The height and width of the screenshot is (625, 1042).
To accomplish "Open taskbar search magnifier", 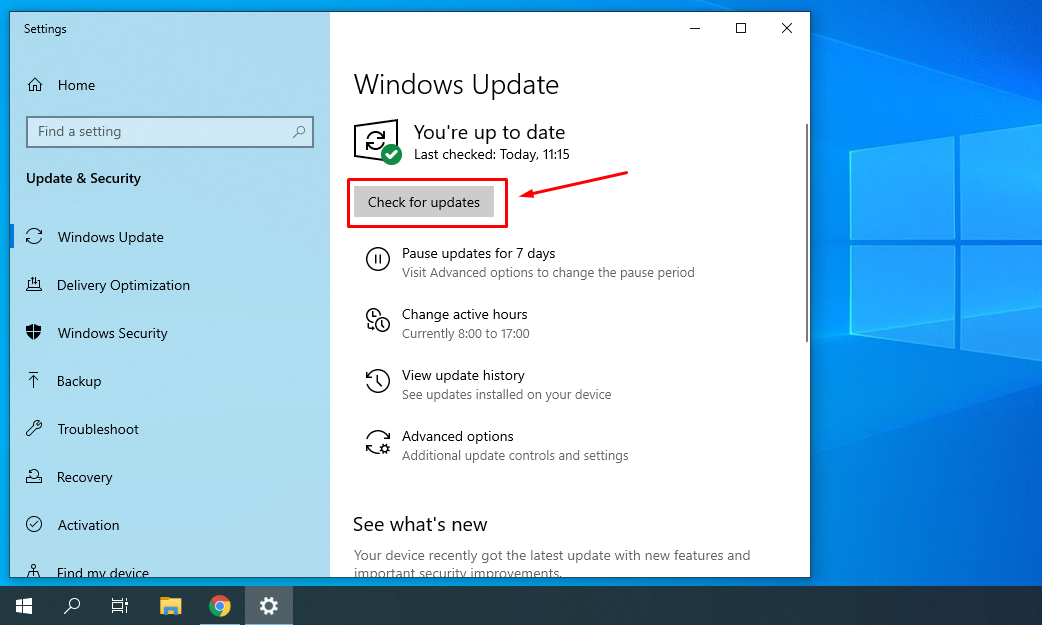I will pyautogui.click(x=72, y=606).
